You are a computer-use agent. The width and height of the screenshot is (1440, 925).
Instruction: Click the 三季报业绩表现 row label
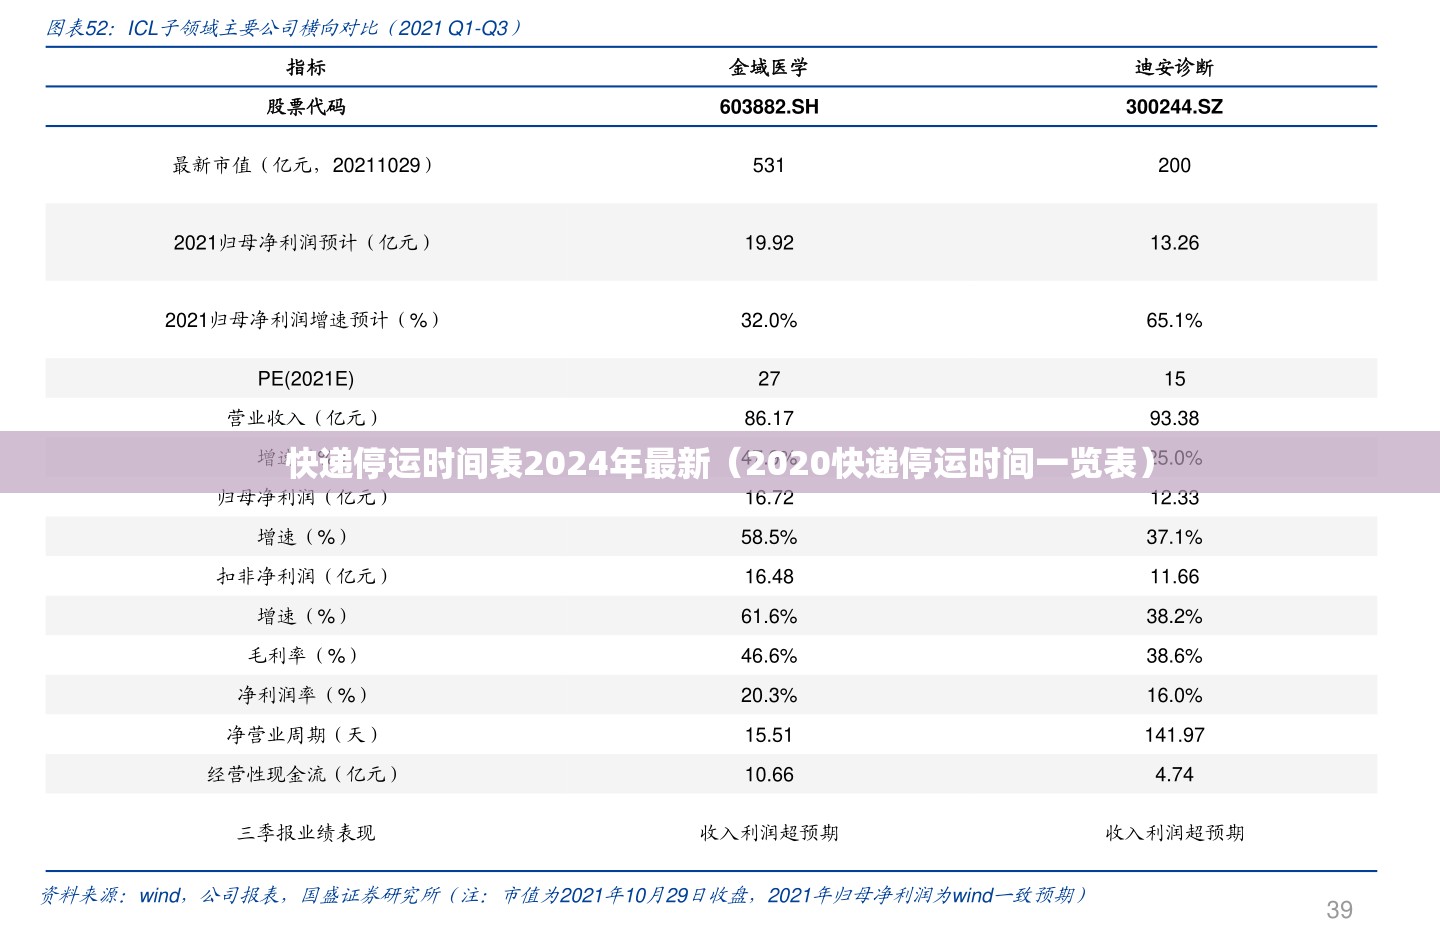(306, 832)
